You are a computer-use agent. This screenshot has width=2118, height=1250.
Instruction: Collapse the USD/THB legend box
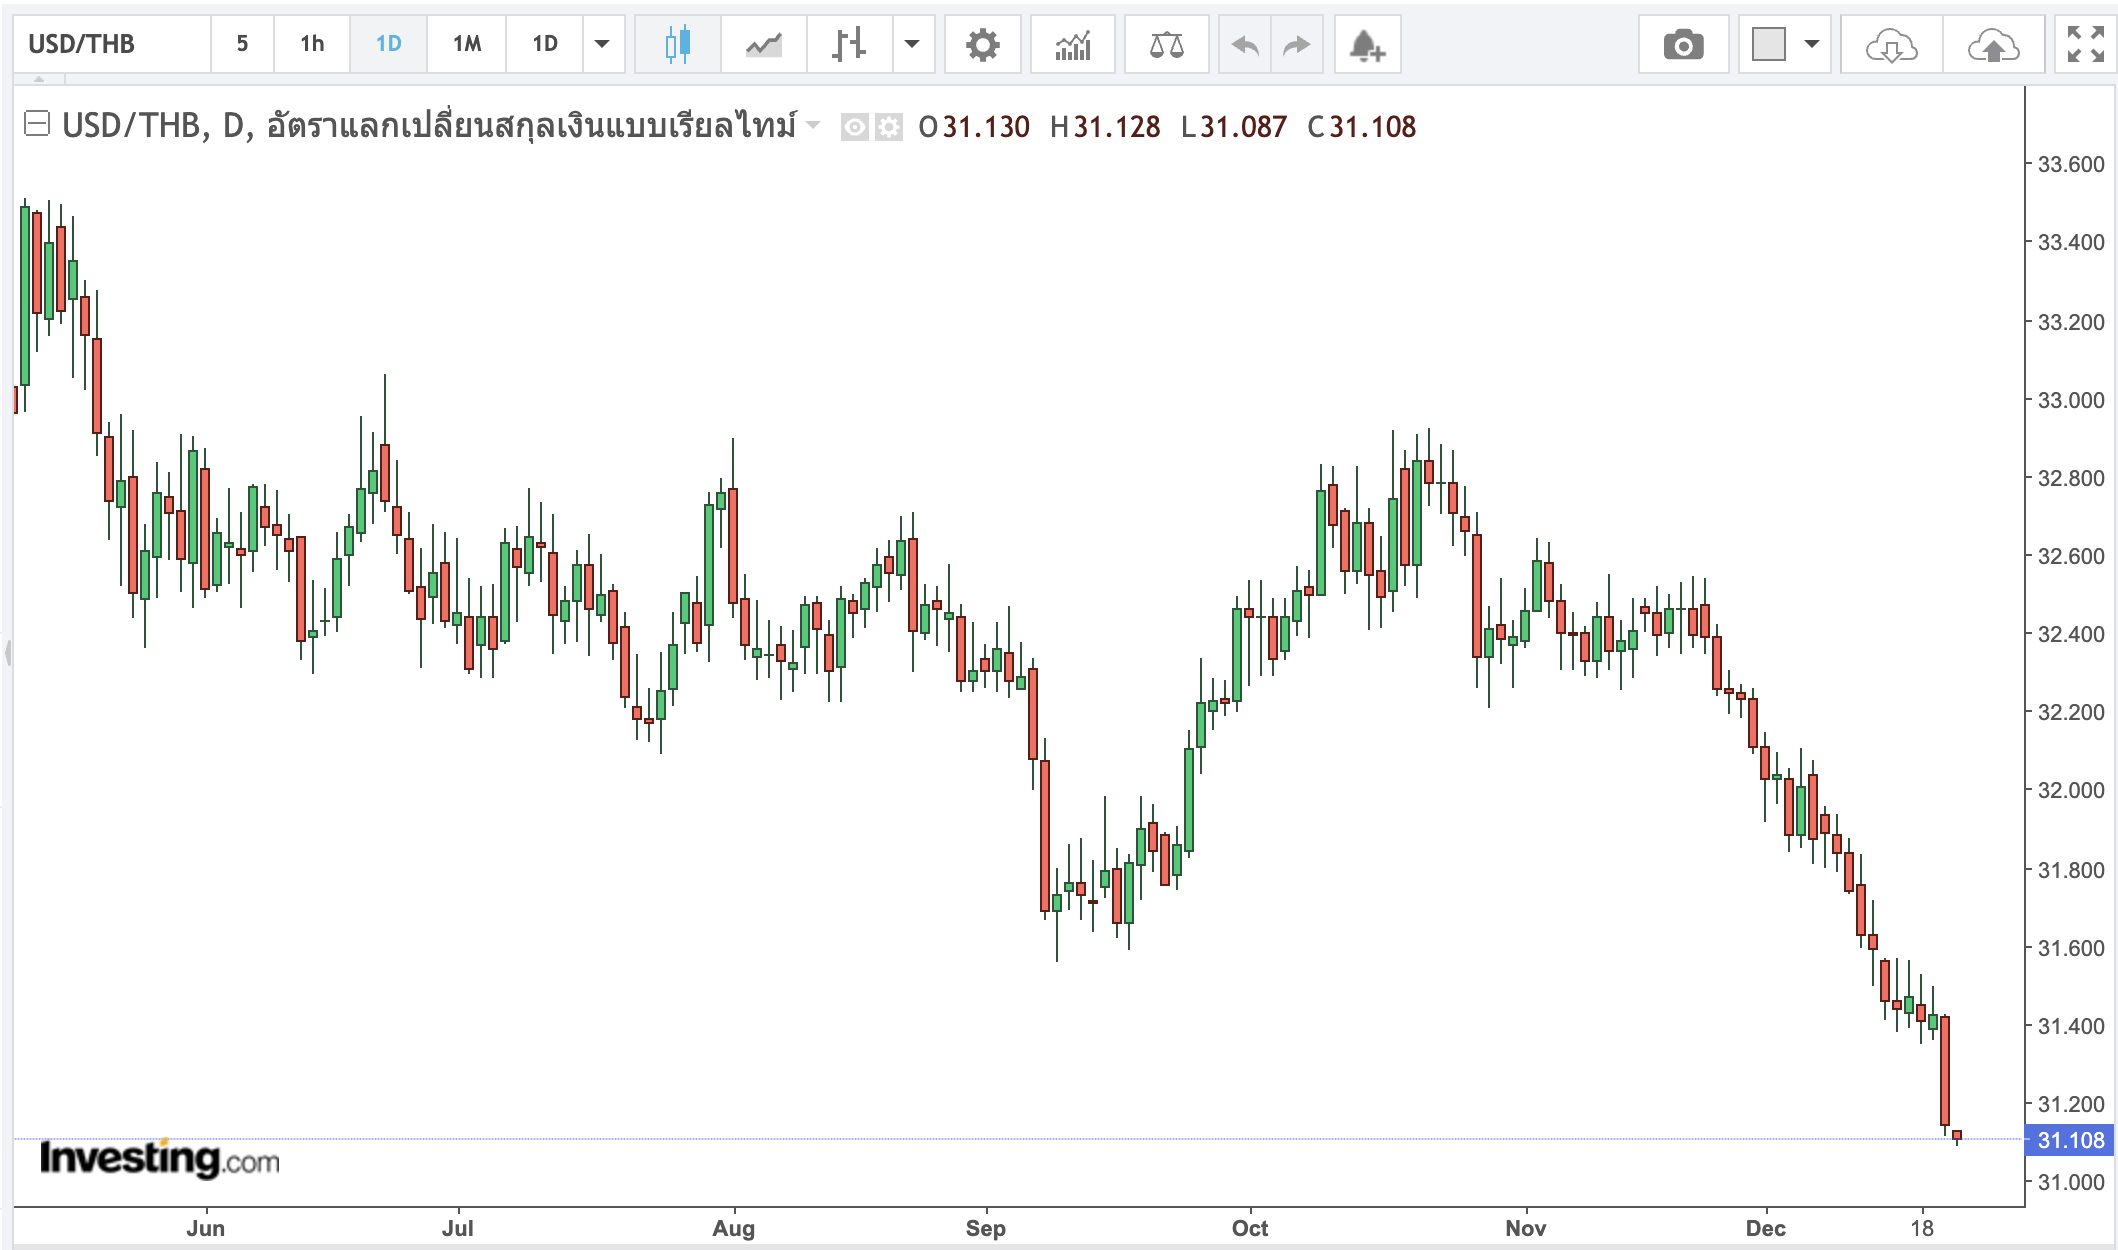(37, 124)
